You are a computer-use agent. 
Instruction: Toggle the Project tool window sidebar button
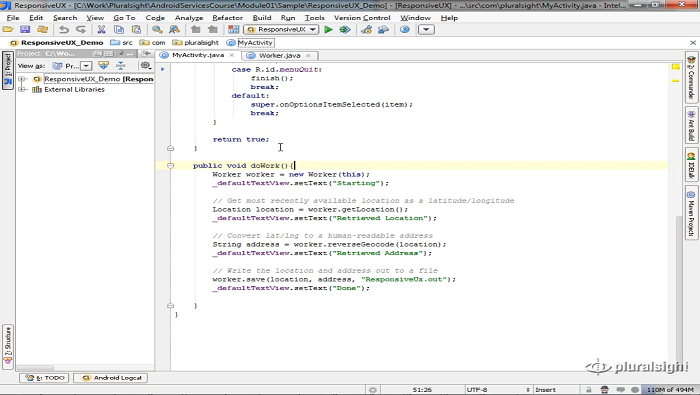(x=8, y=70)
